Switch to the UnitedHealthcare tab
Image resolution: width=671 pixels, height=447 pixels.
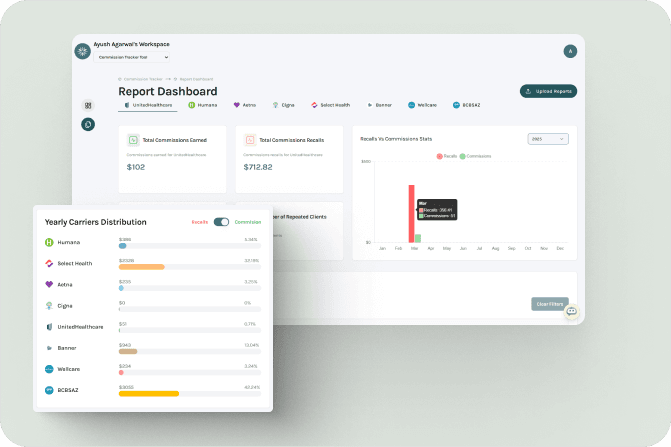tap(148, 105)
